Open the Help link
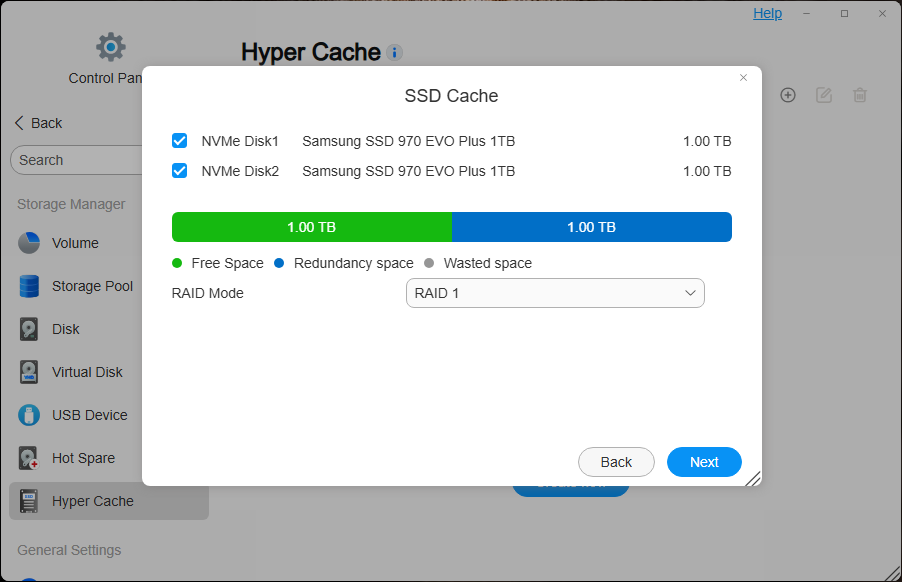The height and width of the screenshot is (582, 902). (x=767, y=13)
